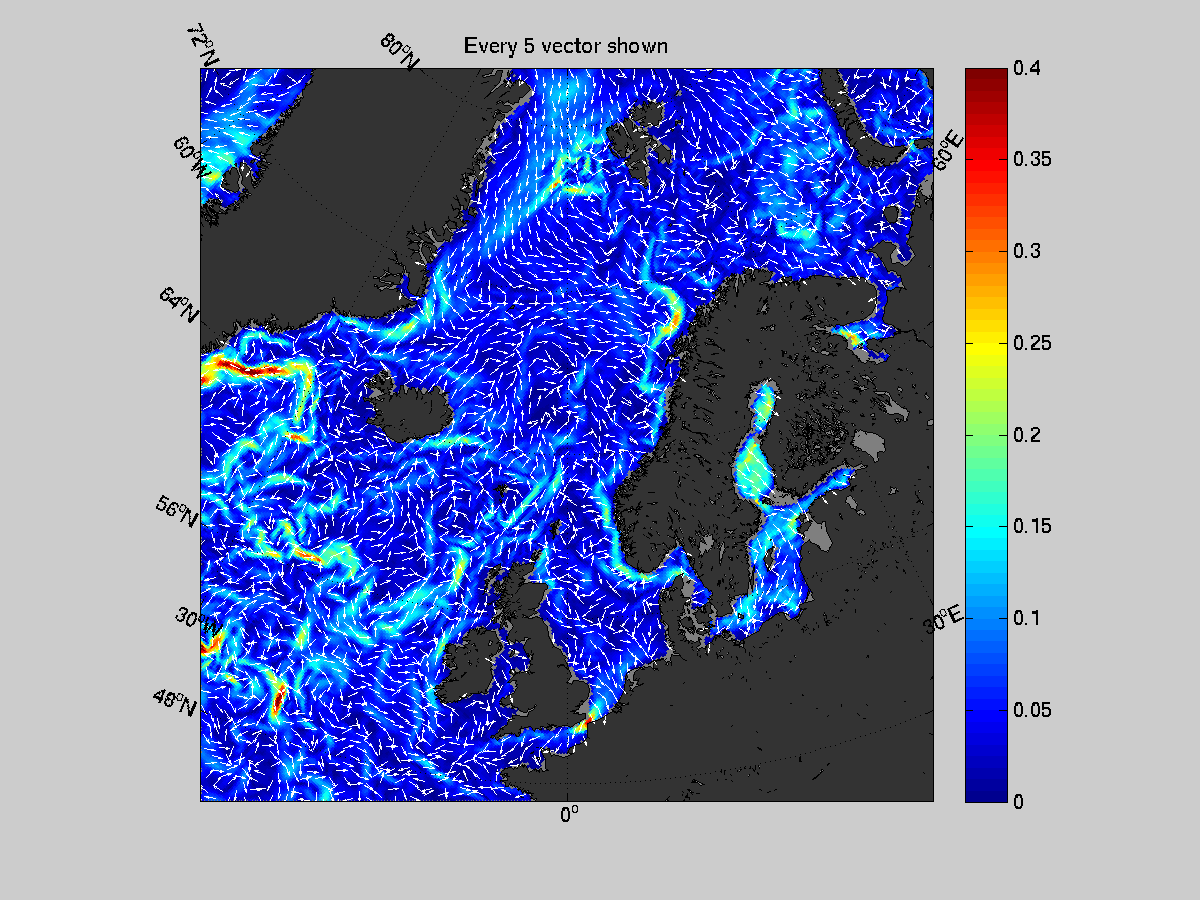Image resolution: width=1200 pixels, height=900 pixels.
Task: Click the 64°N latitude label
Action: pos(178,305)
